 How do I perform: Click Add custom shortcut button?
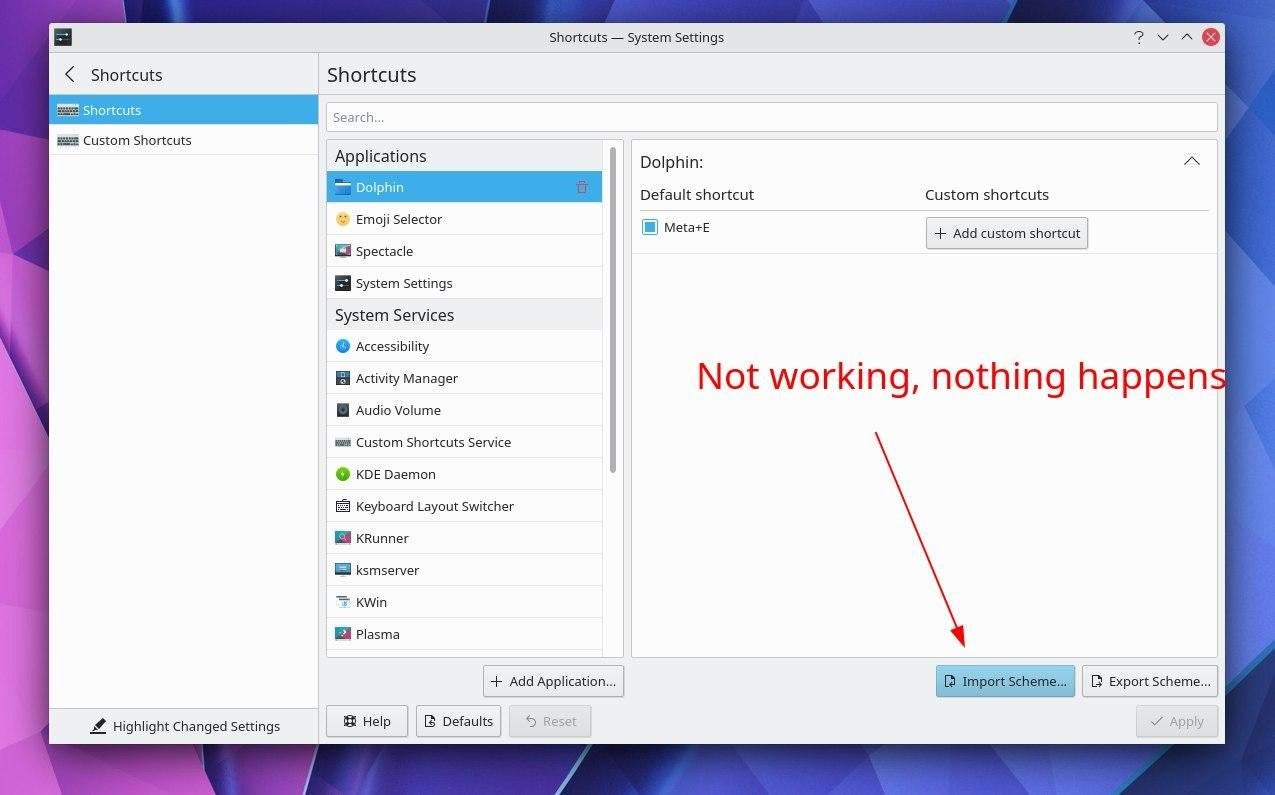(x=1006, y=233)
